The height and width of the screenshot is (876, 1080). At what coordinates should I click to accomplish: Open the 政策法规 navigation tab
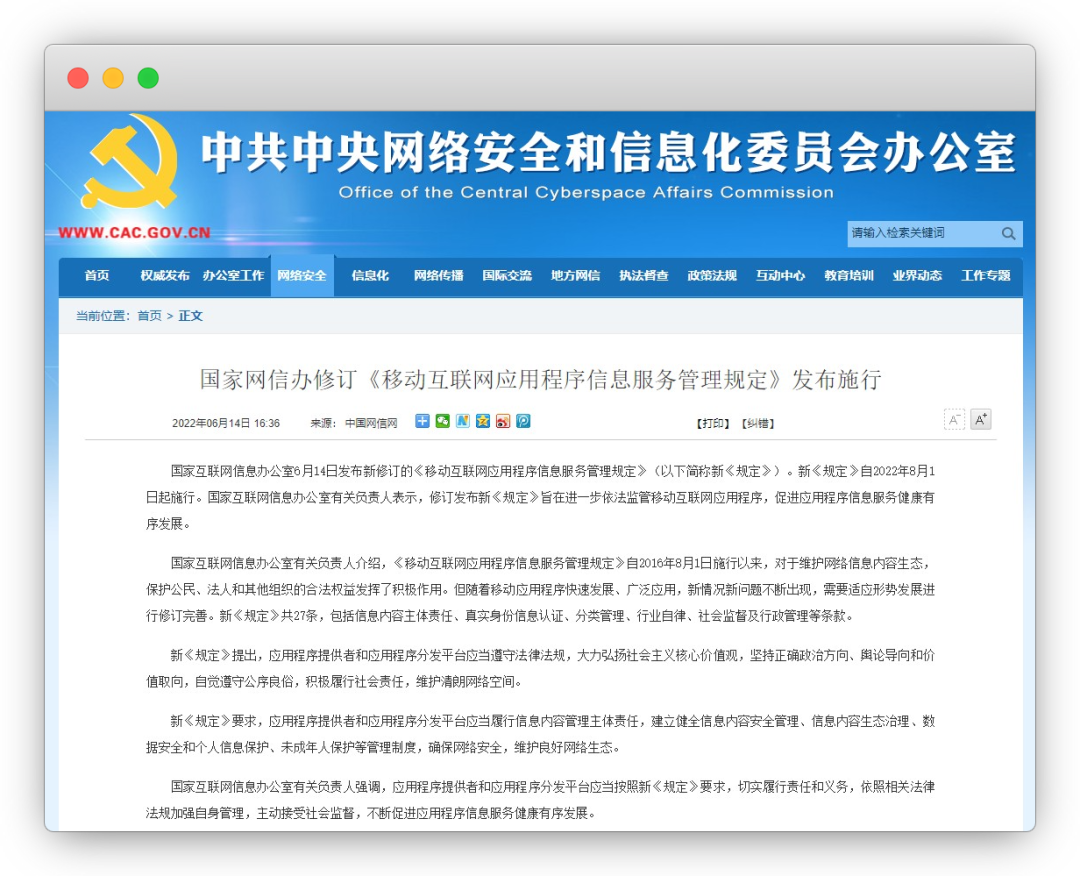pyautogui.click(x=712, y=275)
